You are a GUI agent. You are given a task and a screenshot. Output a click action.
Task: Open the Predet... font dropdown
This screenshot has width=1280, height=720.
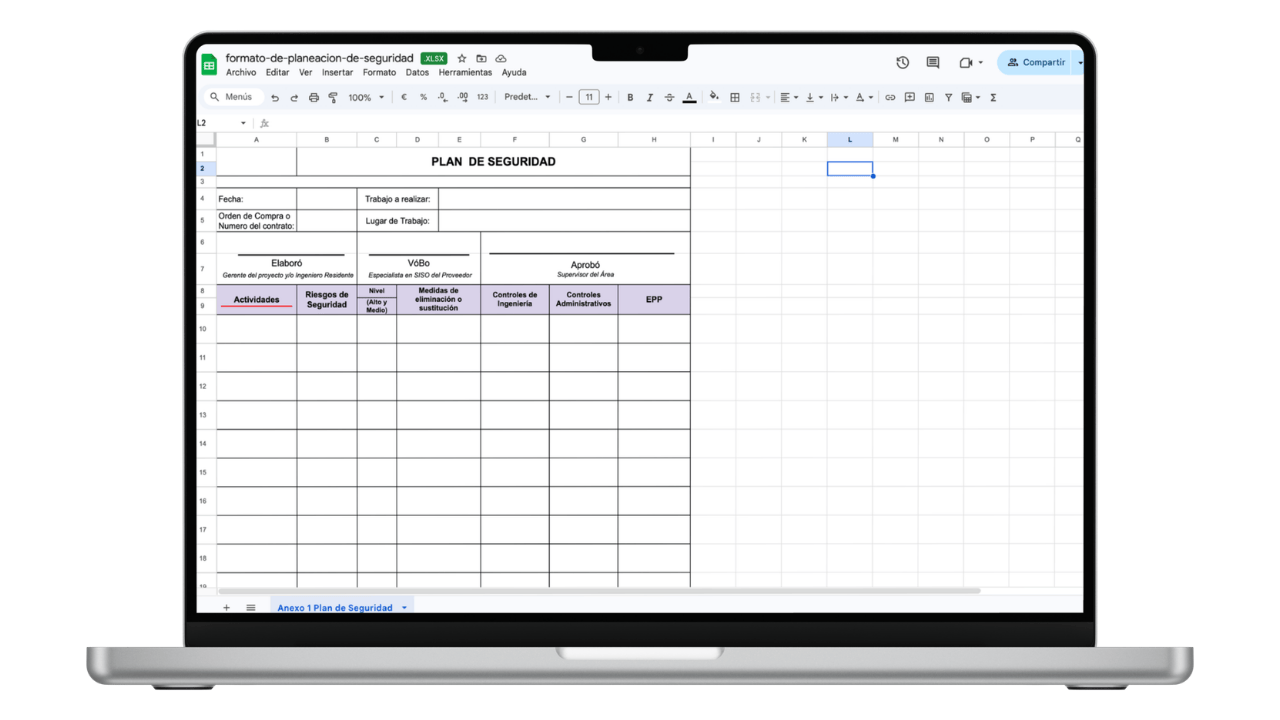pos(527,98)
